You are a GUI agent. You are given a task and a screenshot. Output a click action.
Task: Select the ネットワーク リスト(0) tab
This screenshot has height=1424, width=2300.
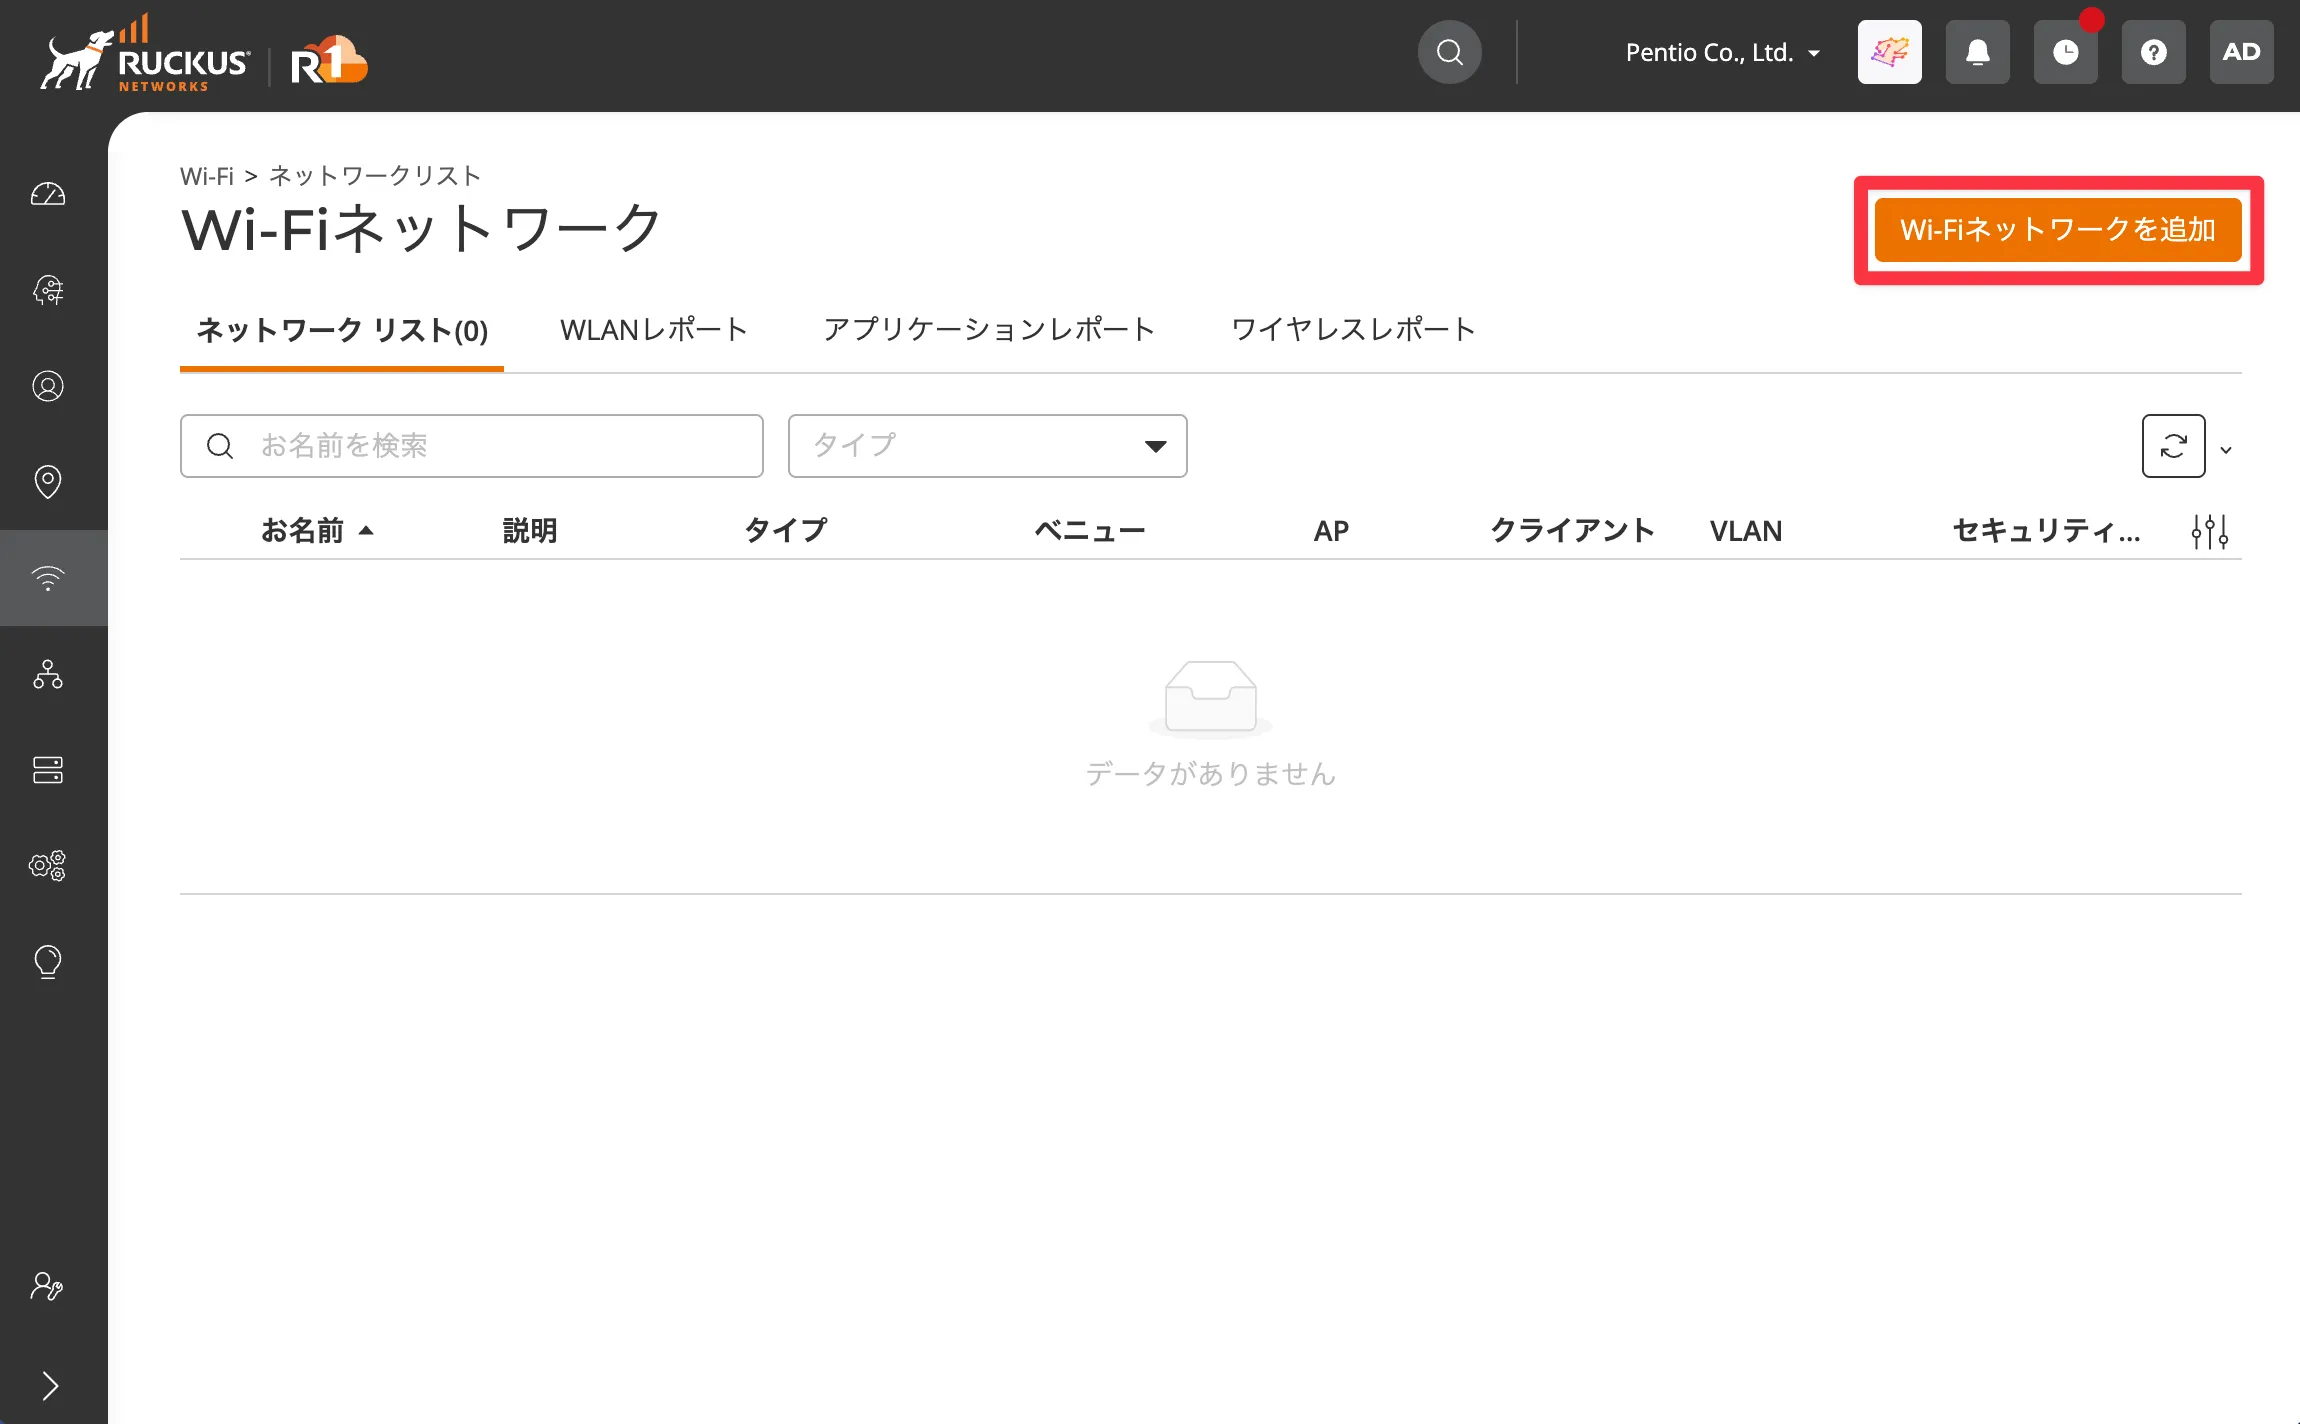[x=342, y=330]
